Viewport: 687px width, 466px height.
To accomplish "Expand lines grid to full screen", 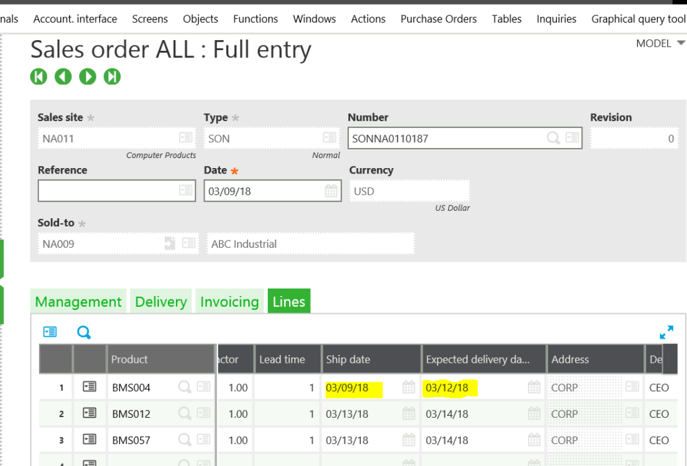I will (666, 332).
